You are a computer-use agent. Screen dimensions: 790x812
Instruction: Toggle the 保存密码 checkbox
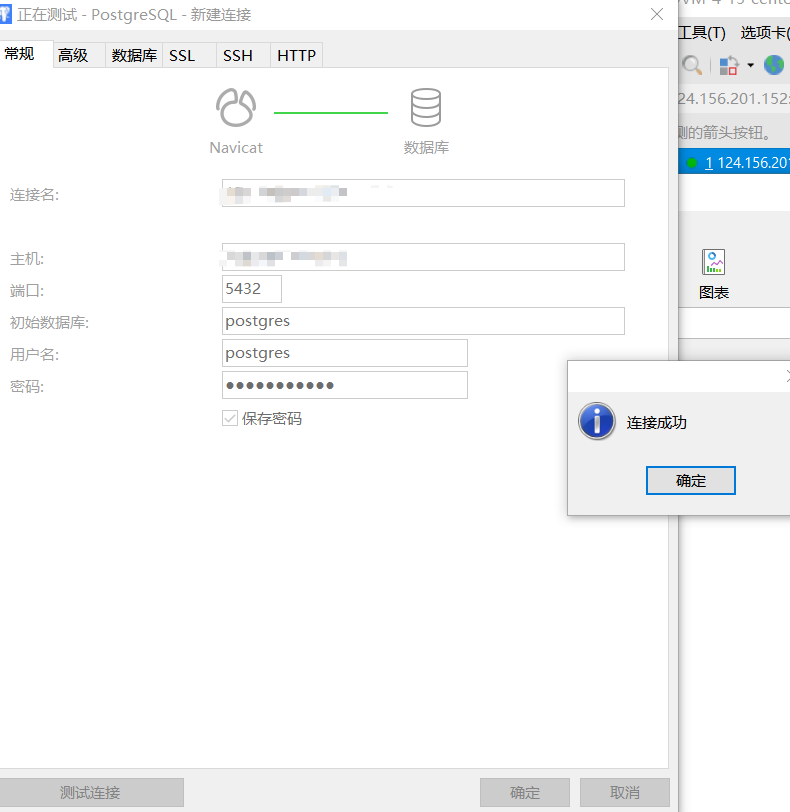230,418
